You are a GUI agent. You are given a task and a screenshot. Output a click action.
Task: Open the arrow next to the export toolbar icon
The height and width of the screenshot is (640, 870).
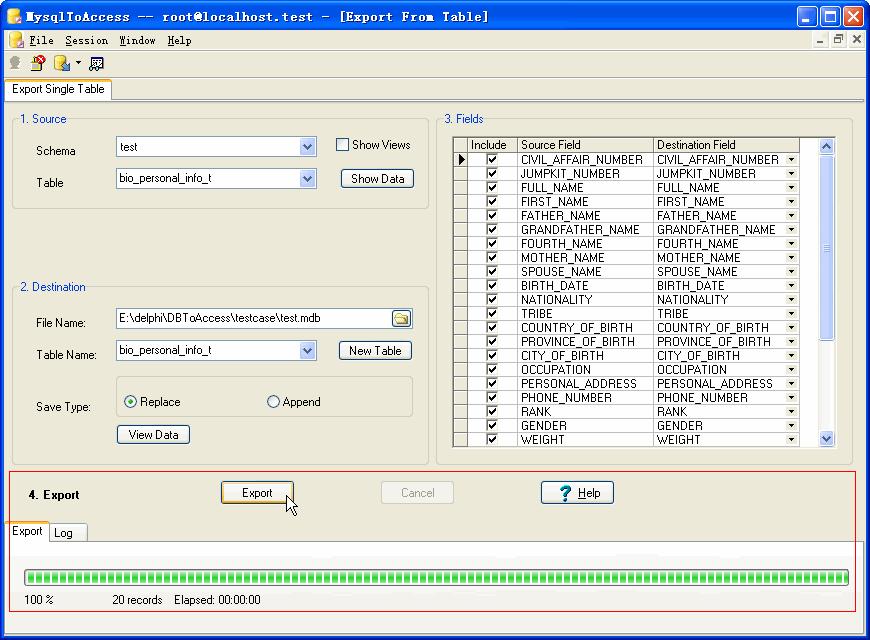click(x=78, y=63)
